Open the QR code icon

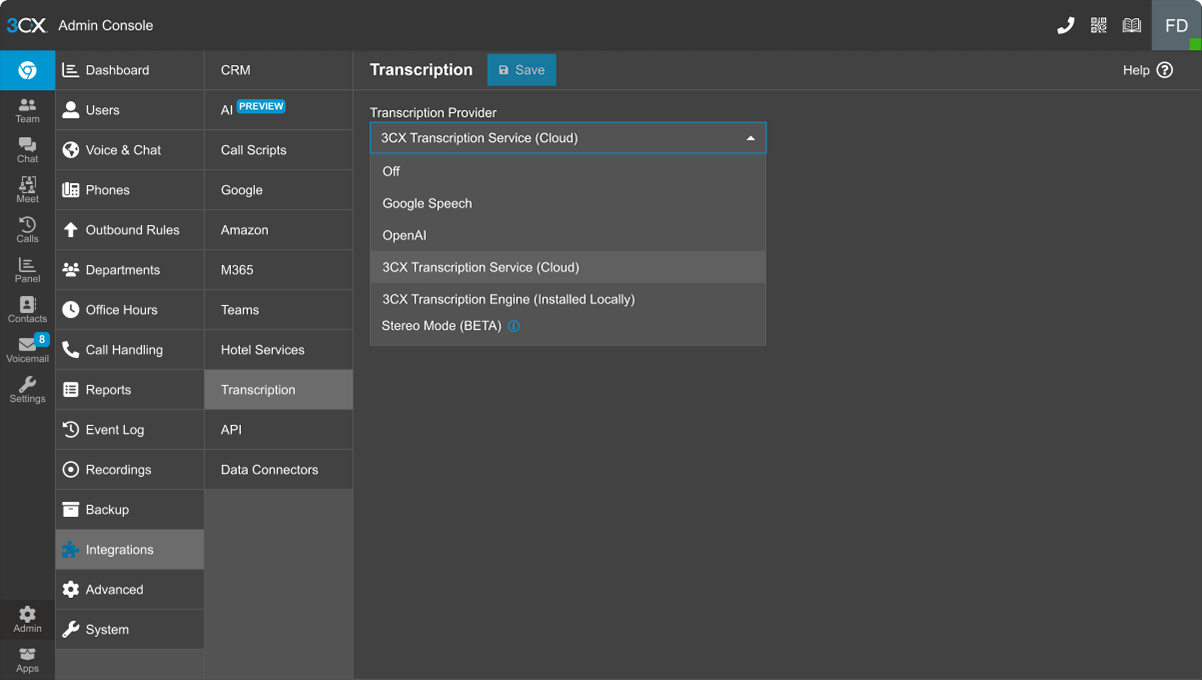click(x=1098, y=26)
